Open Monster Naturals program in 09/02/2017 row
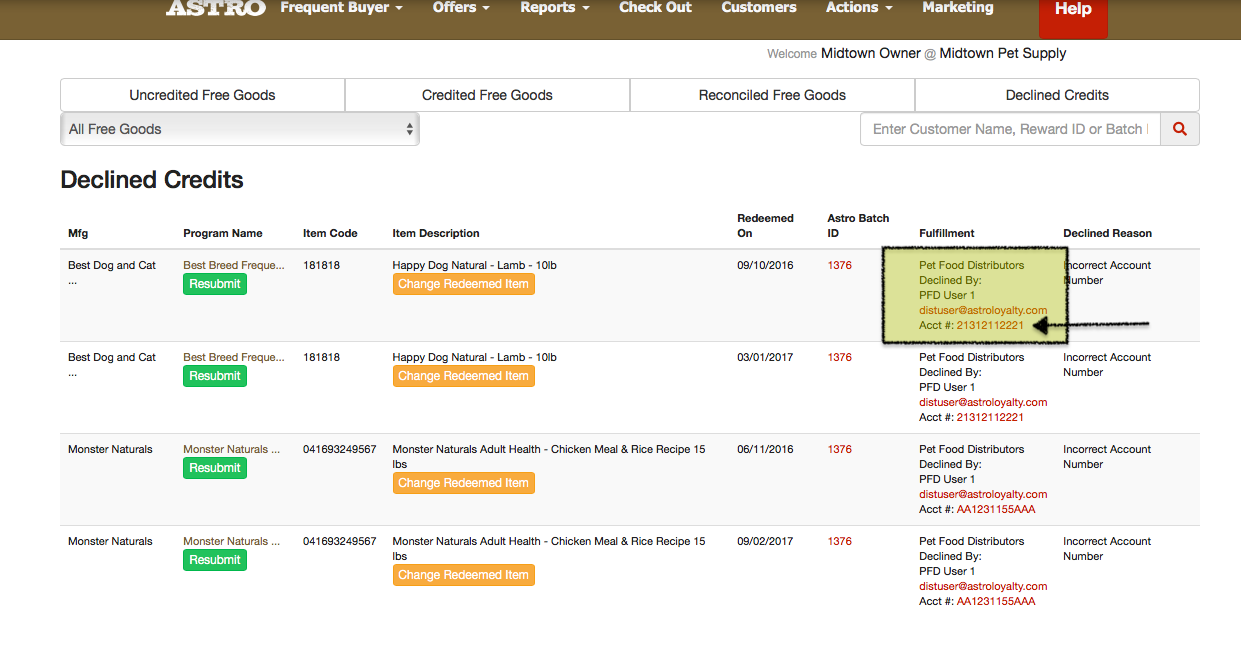This screenshot has height=659, width=1241. 232,541
